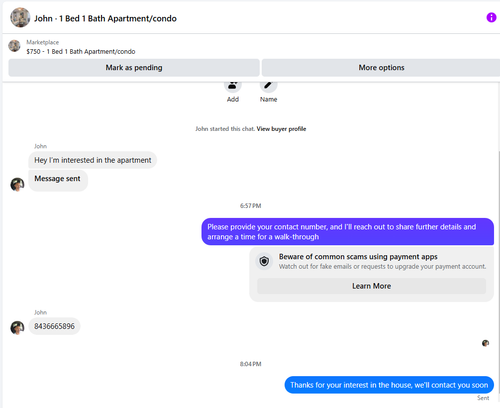
Task: Click the 'Hey I'm interested in the apartment' message
Action: 93,160
